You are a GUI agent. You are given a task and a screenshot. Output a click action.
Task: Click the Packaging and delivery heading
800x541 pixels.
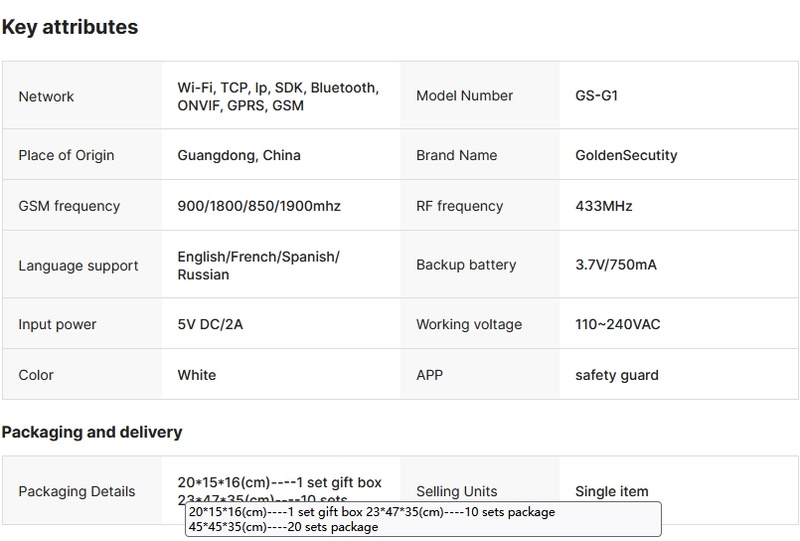coord(91,432)
